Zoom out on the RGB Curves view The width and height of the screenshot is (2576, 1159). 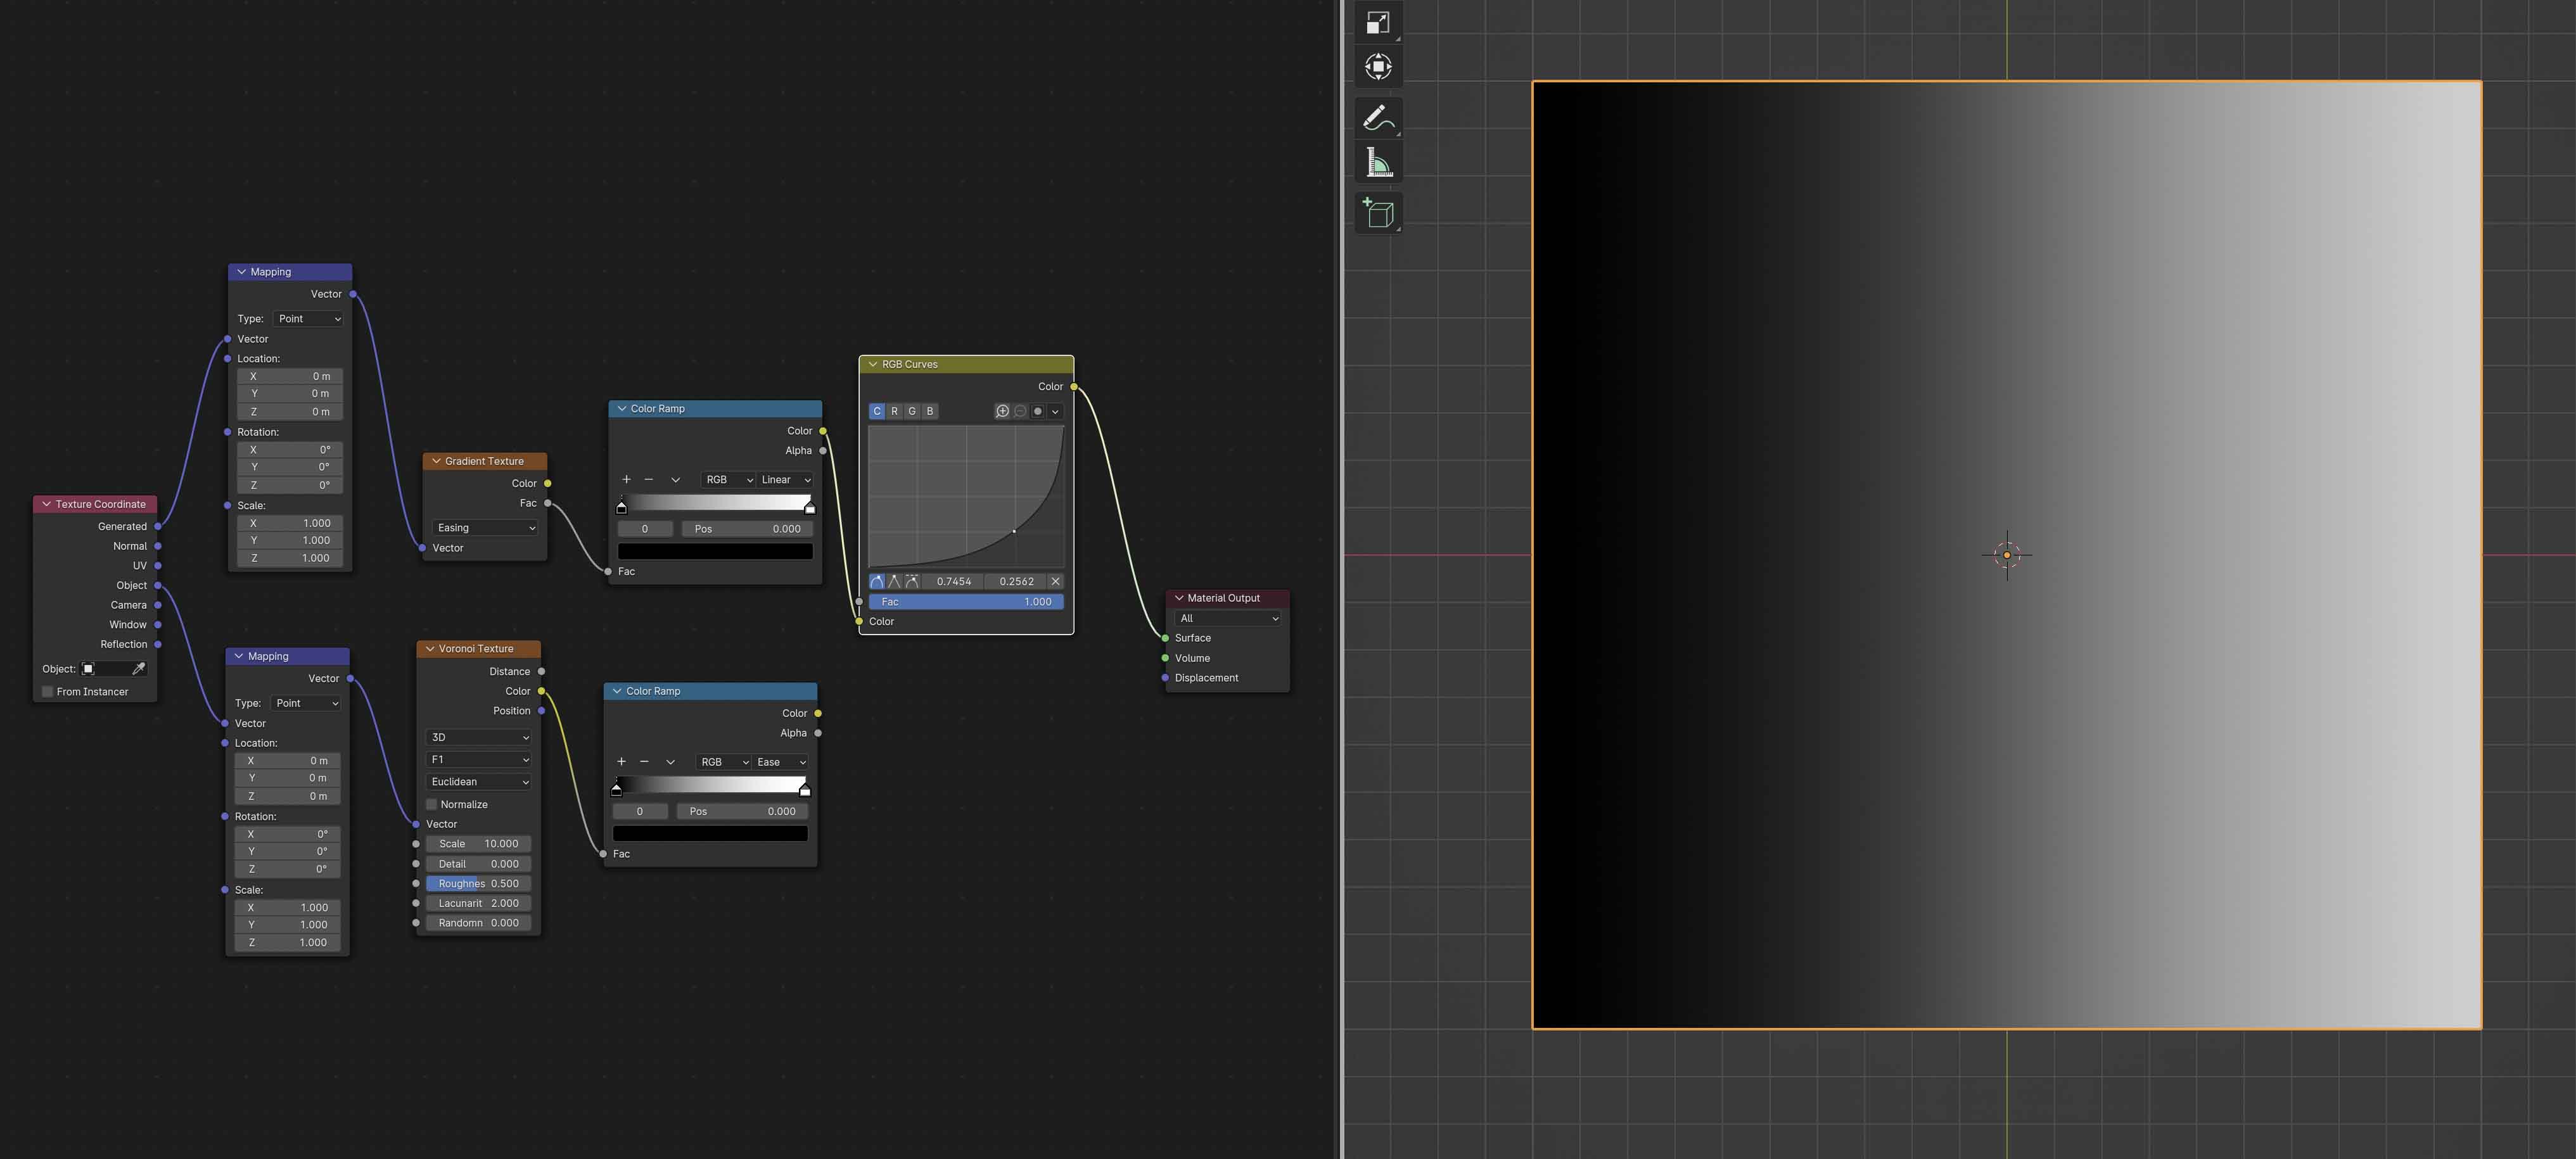(1020, 411)
